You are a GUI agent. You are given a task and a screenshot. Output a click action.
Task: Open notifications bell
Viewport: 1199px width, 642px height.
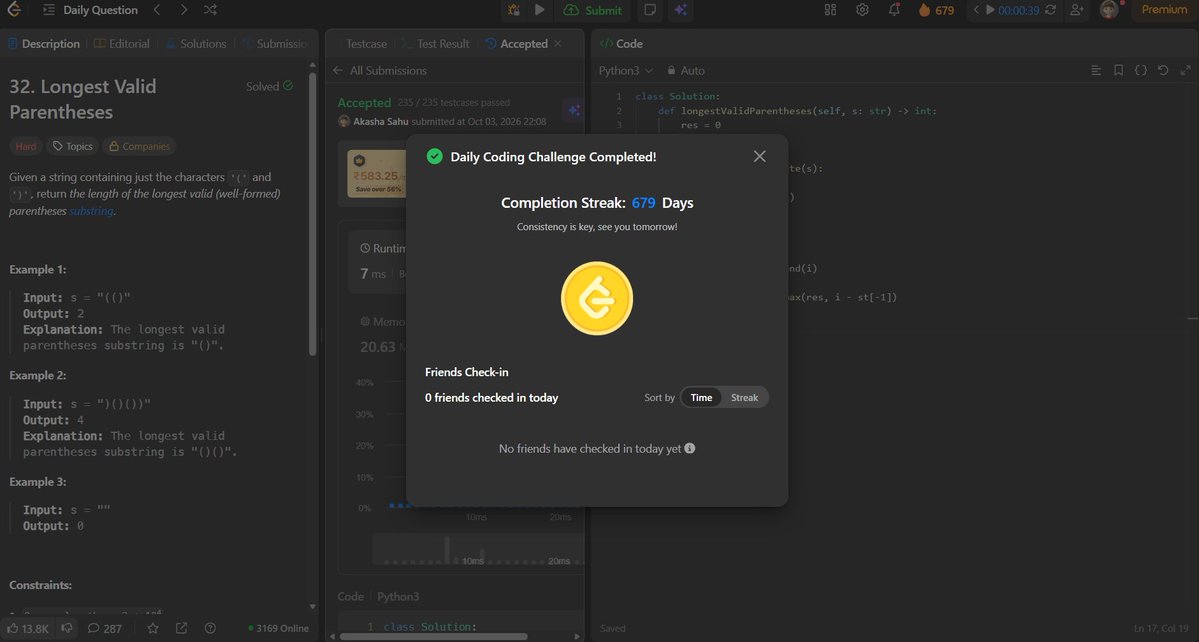click(894, 10)
